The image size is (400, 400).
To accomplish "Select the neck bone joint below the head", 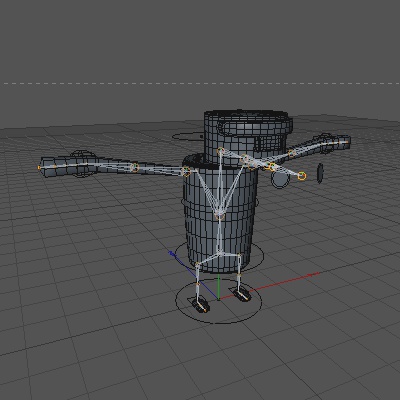I will click(x=221, y=152).
